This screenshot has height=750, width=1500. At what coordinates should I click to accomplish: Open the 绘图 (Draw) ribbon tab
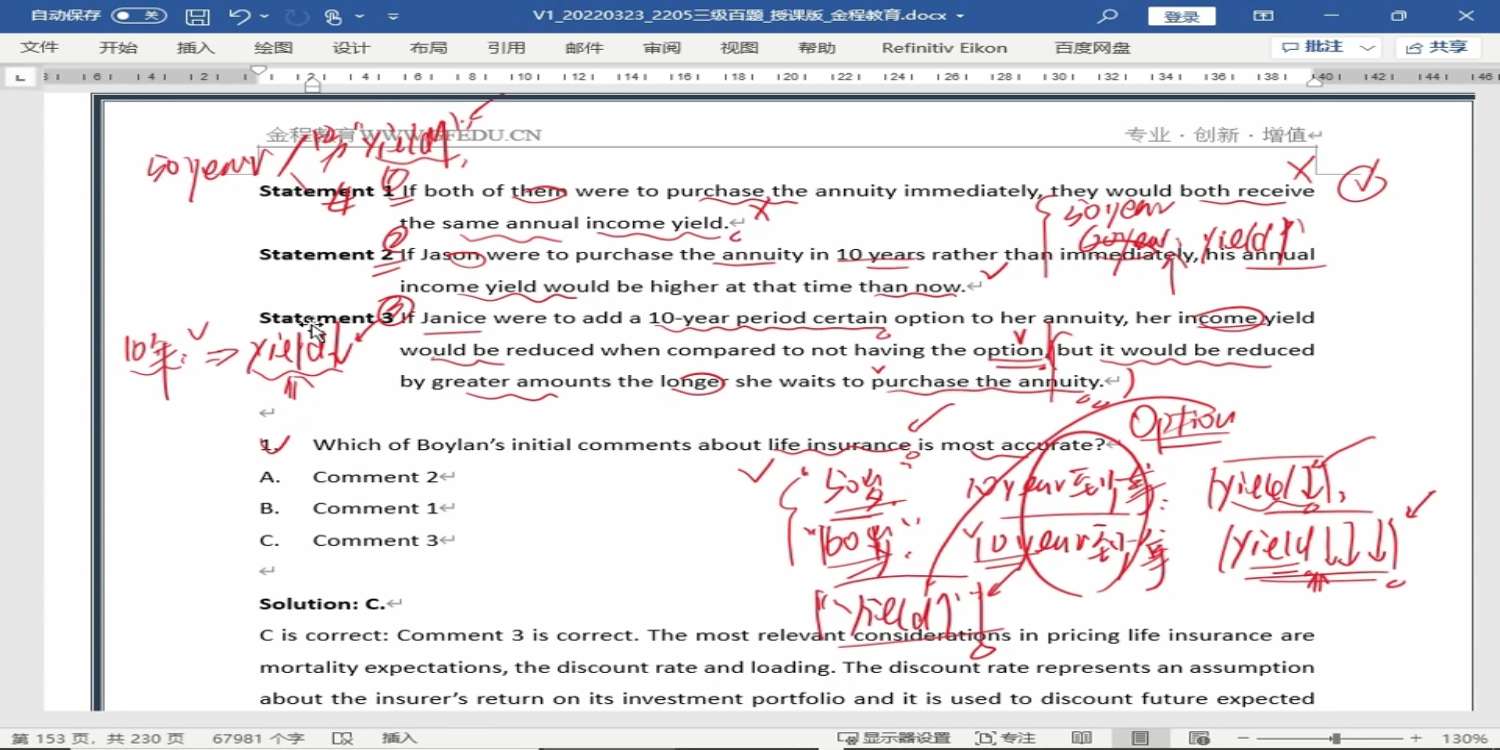pyautogui.click(x=273, y=48)
